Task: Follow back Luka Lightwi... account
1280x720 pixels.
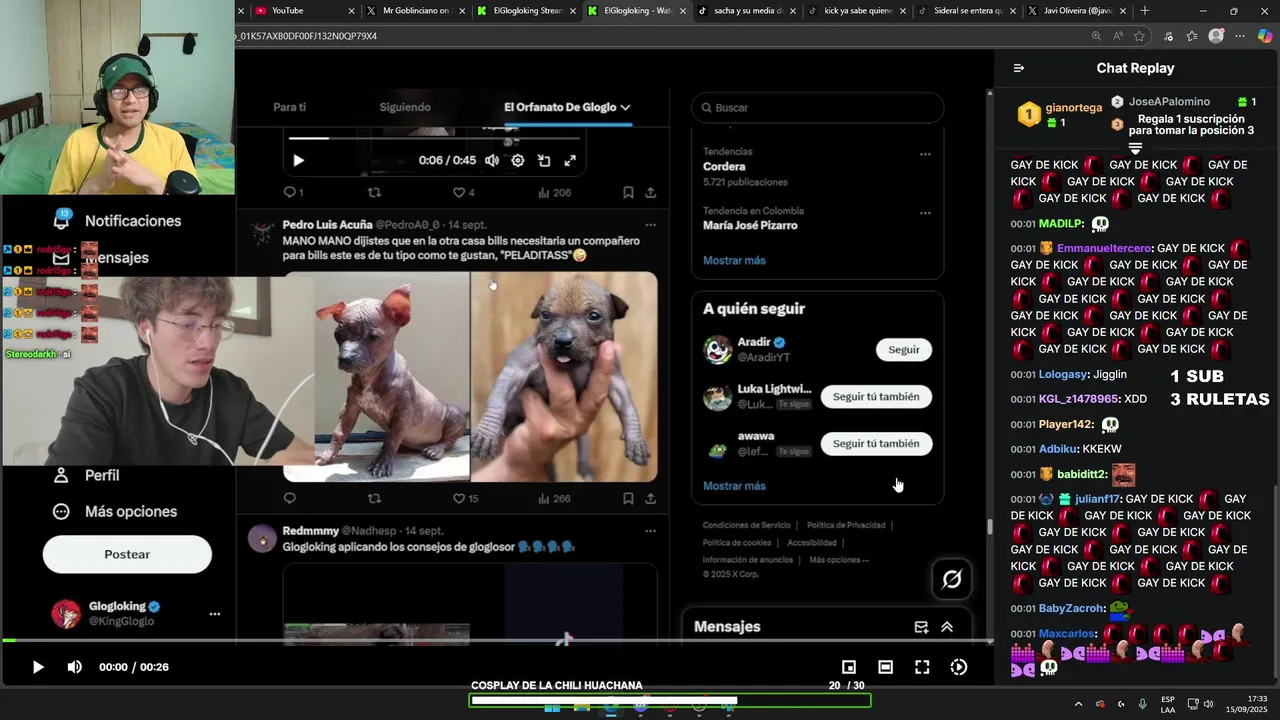Action: 876,397
